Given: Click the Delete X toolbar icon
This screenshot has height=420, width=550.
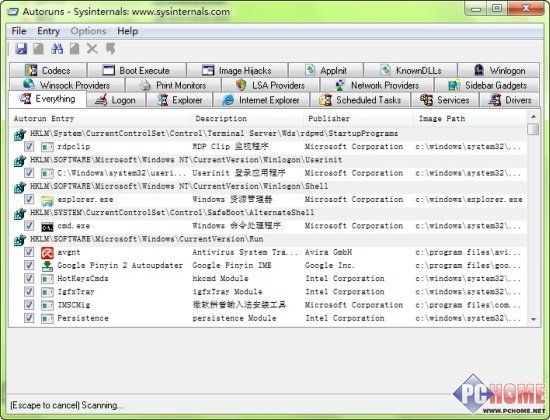Looking at the screenshot, I should tap(92, 49).
